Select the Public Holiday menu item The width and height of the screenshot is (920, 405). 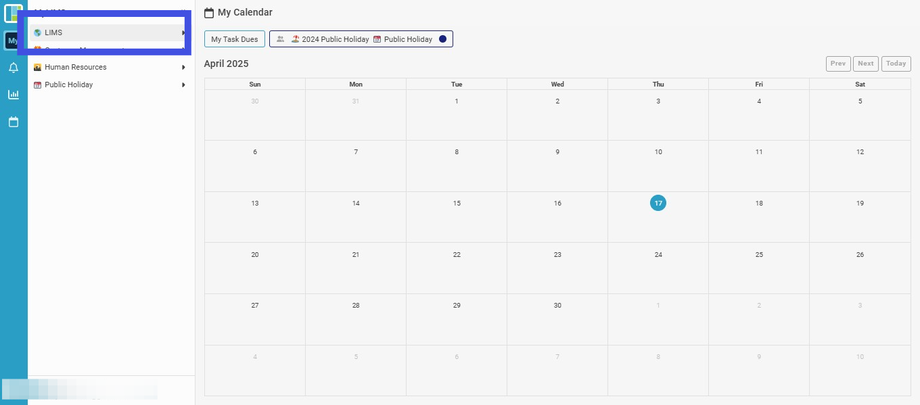pos(69,85)
